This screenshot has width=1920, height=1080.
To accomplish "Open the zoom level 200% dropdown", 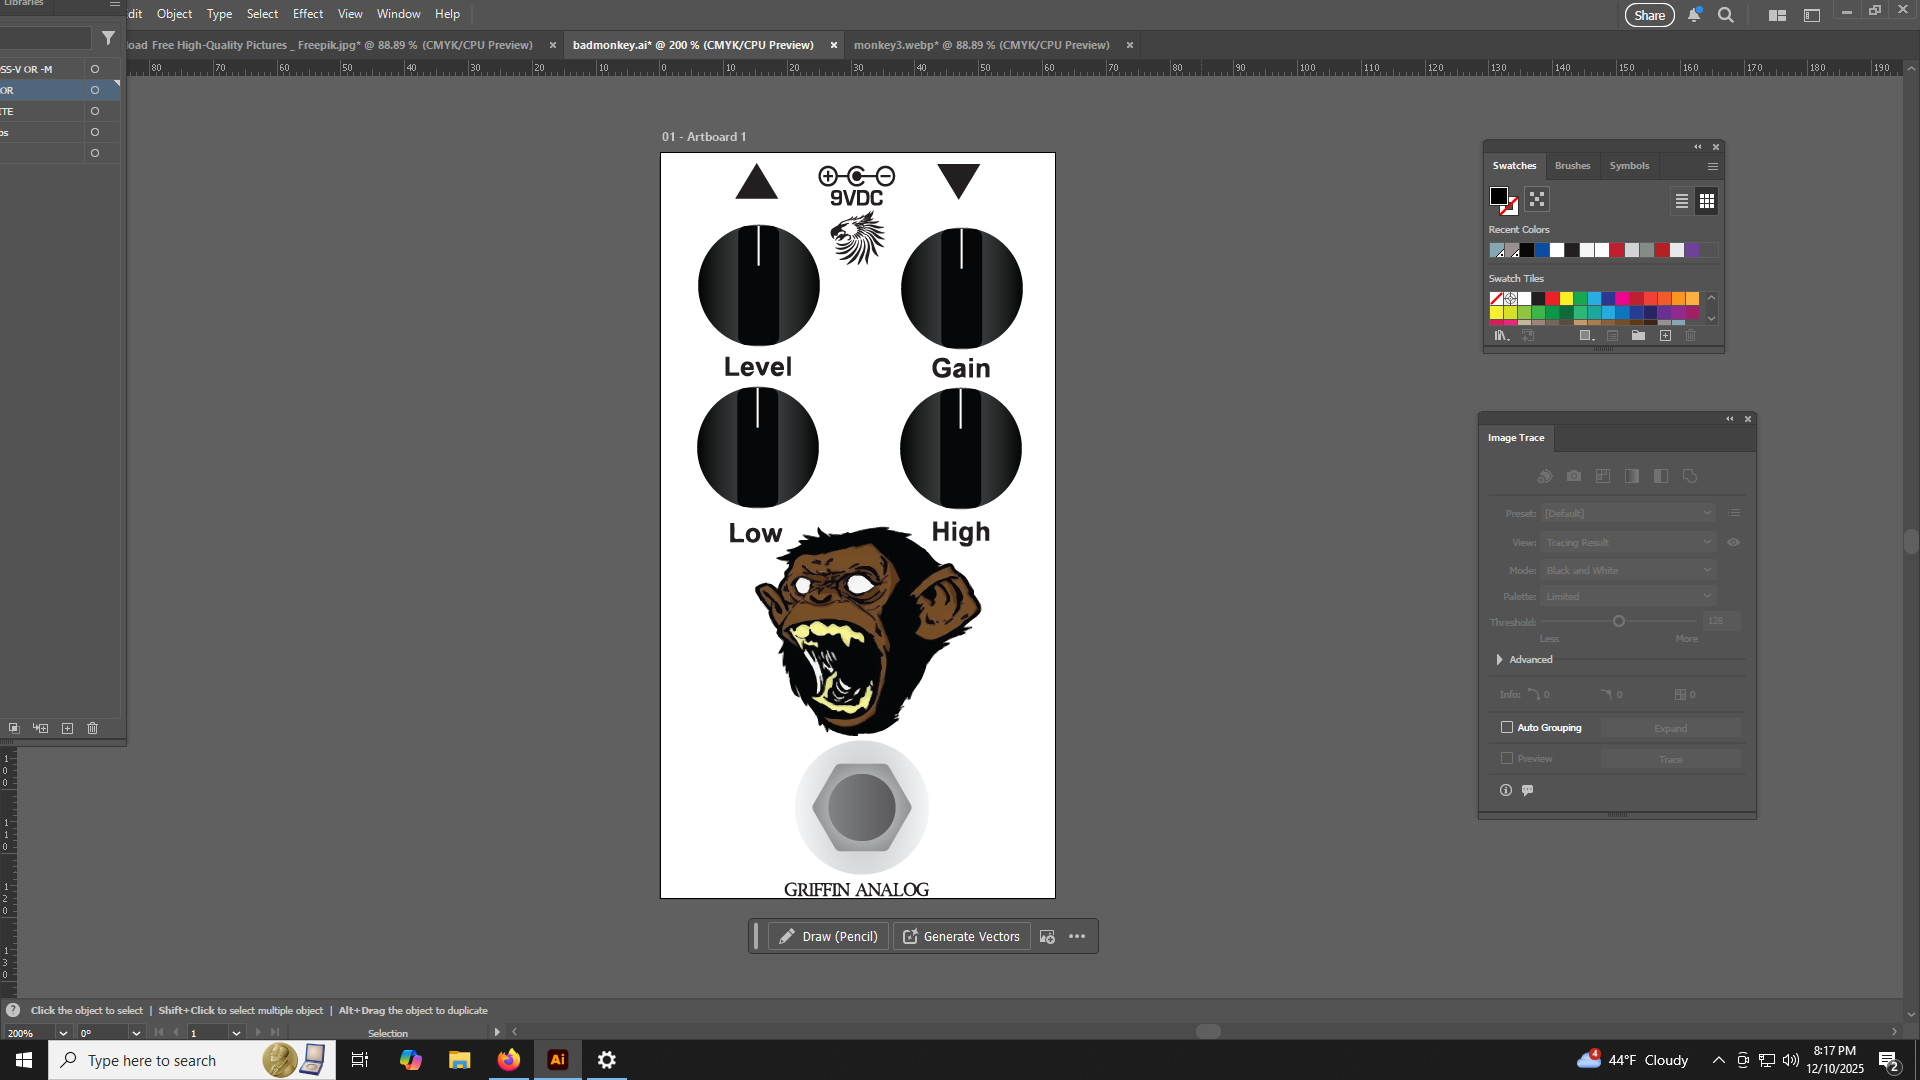I will (x=63, y=1033).
